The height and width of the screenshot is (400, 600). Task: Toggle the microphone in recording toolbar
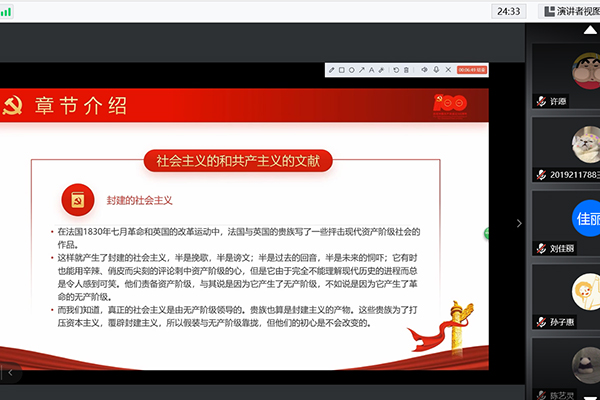click(x=436, y=70)
